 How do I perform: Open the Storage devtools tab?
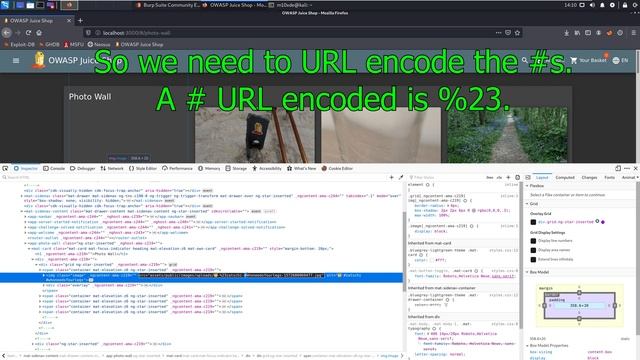(236, 168)
